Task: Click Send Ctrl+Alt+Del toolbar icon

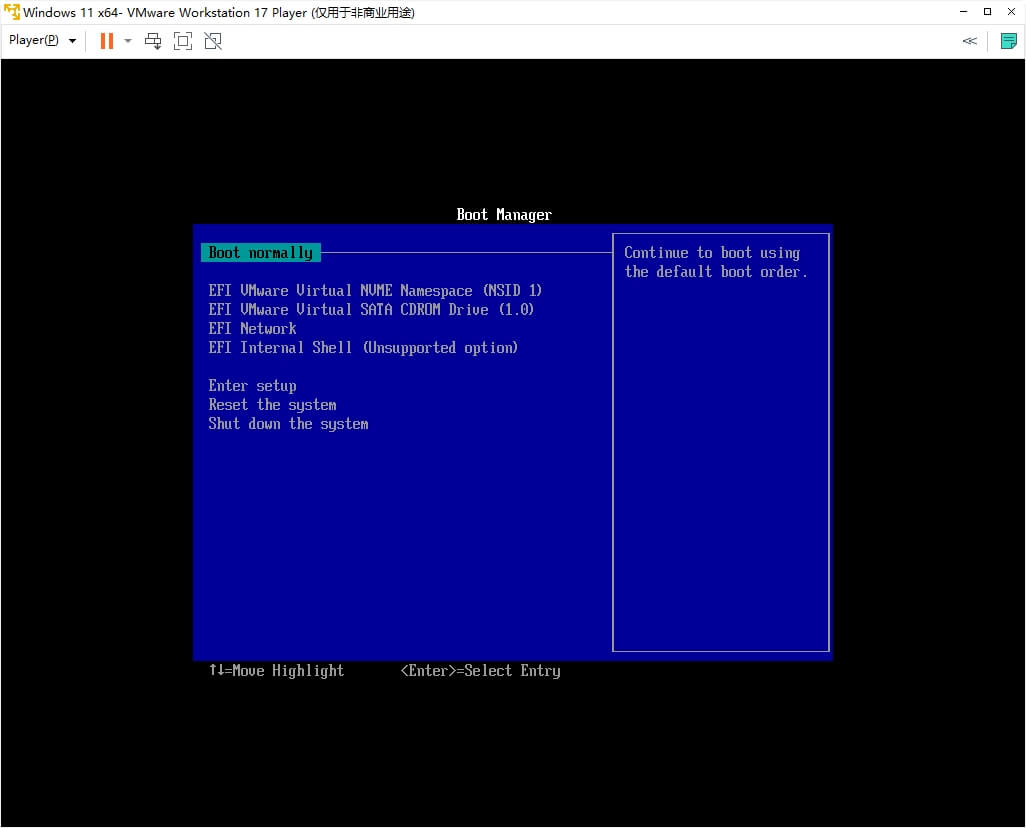Action: coord(153,41)
